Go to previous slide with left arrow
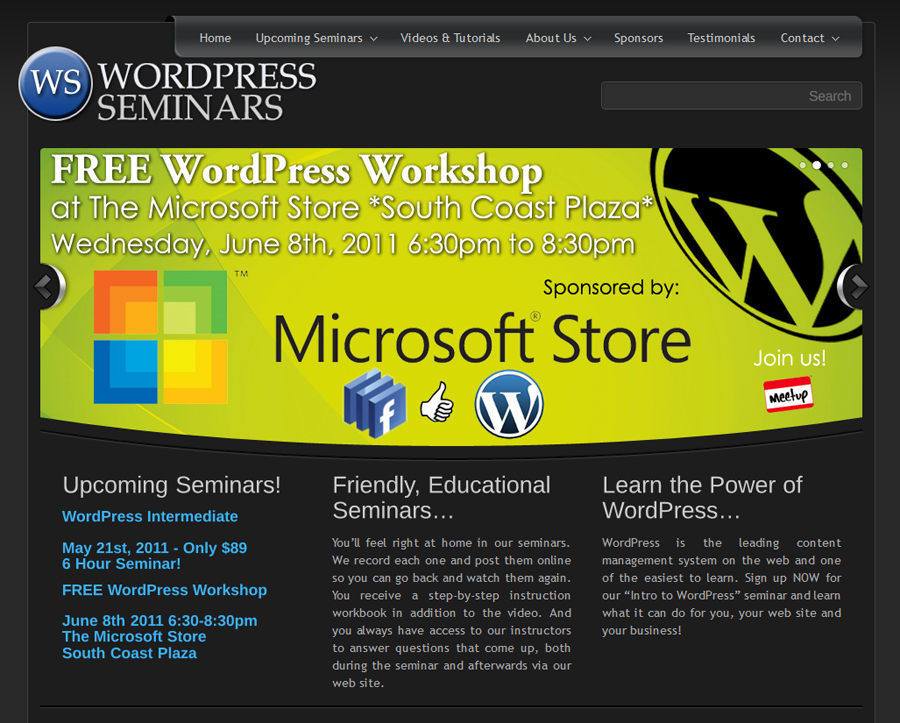Screen dimensions: 900x723 48,286
